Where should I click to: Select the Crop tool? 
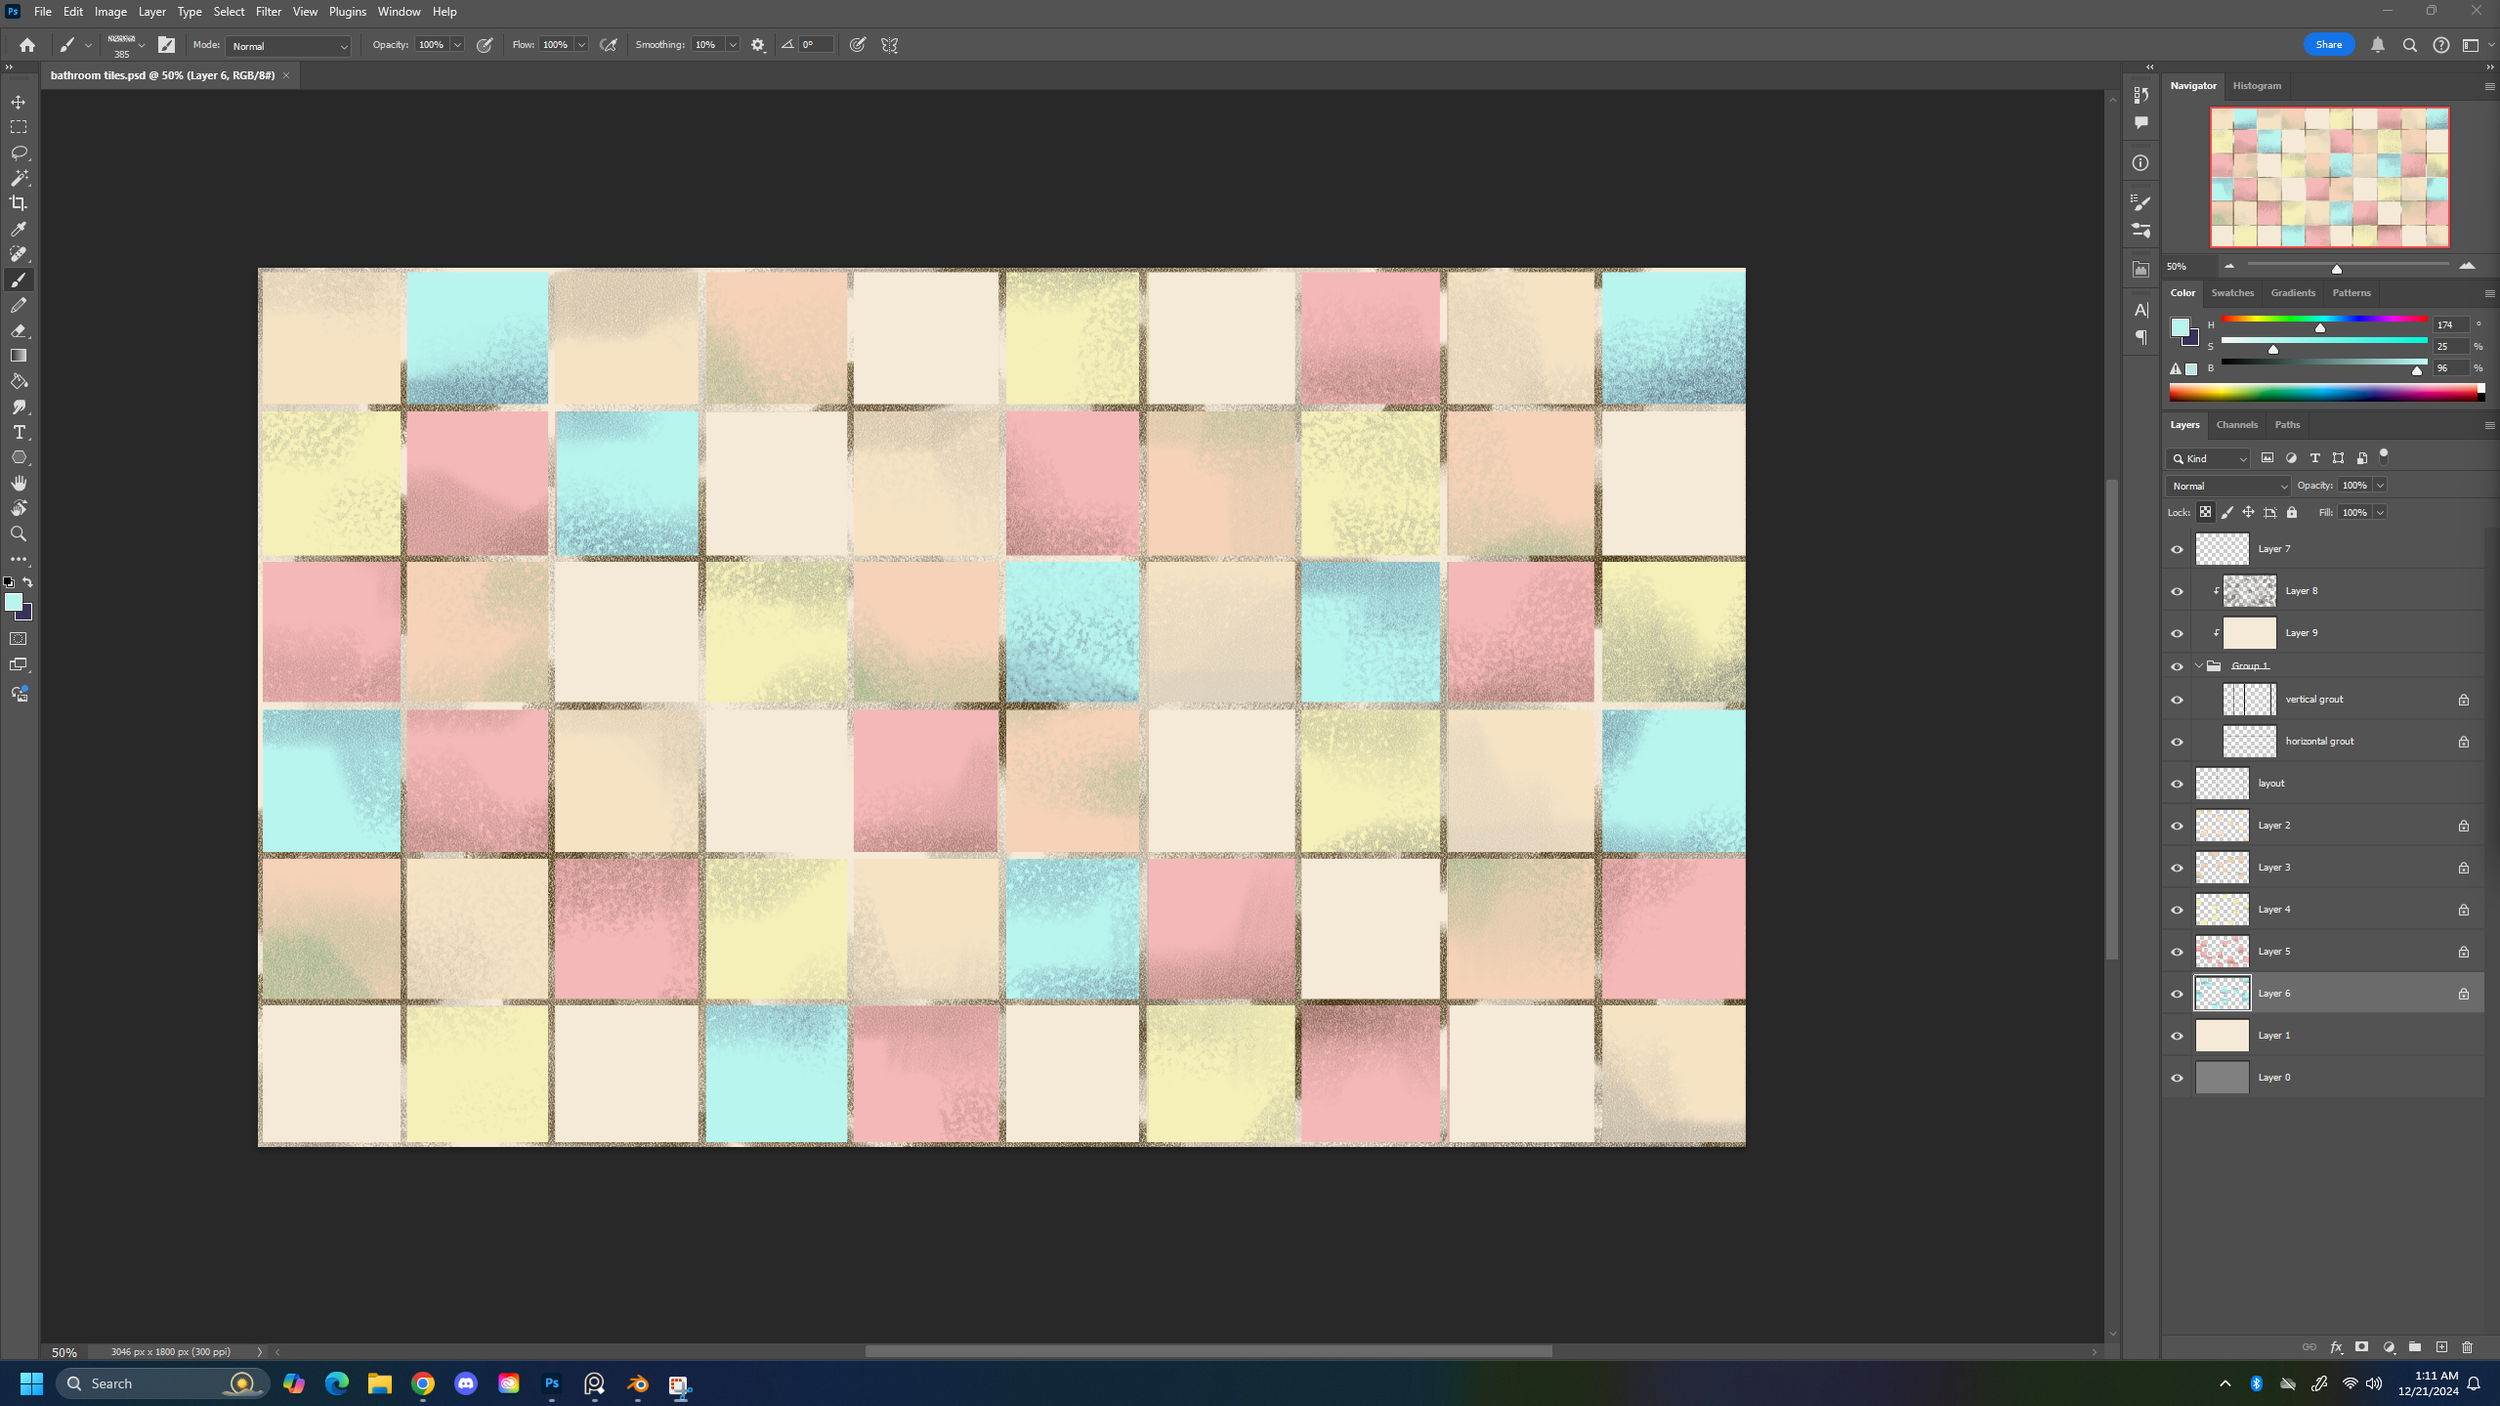pyautogui.click(x=18, y=202)
